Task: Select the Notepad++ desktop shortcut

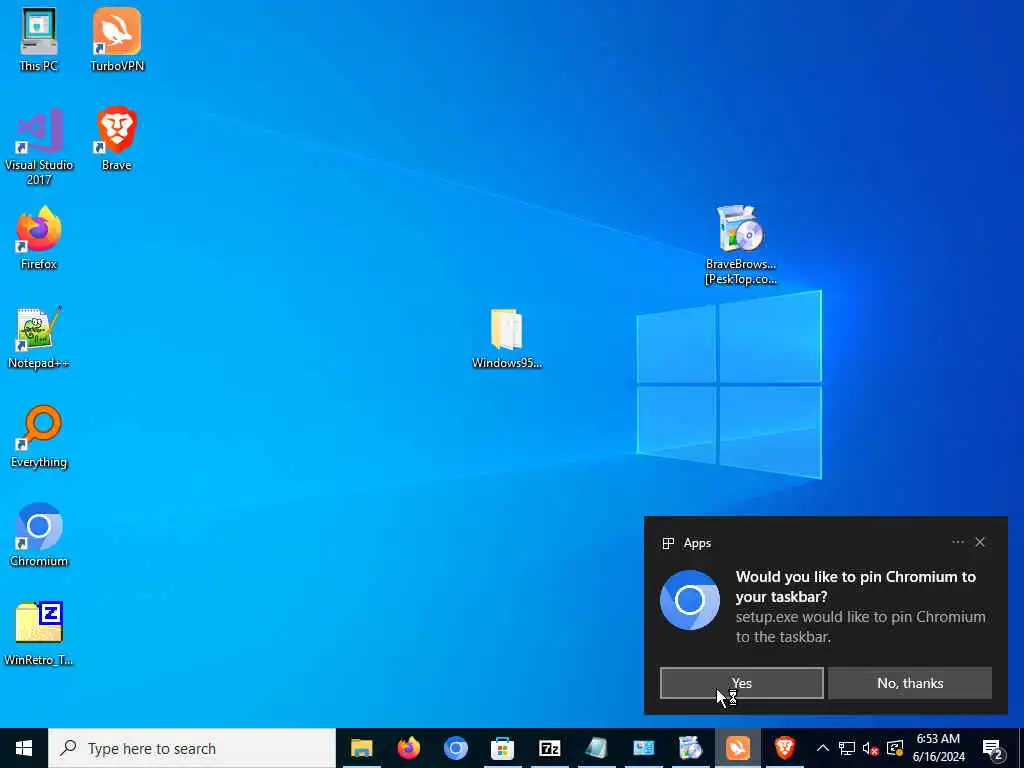Action: (x=39, y=338)
